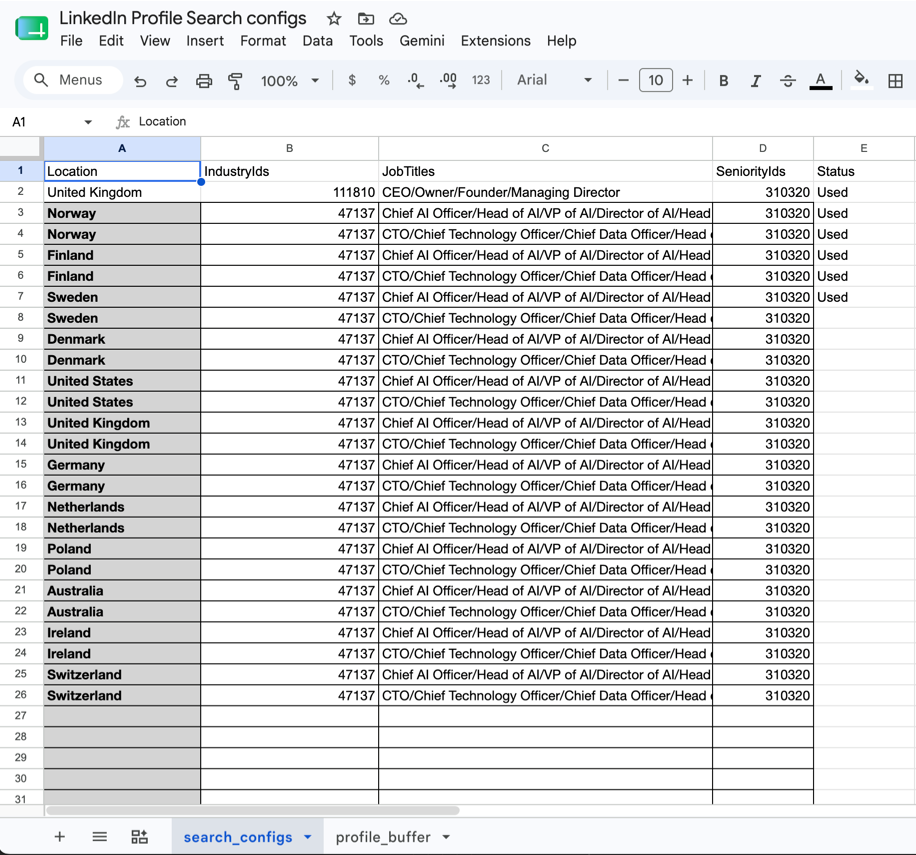Select the Switzerland cell in row 26
This screenshot has height=855, width=916.
[122, 696]
